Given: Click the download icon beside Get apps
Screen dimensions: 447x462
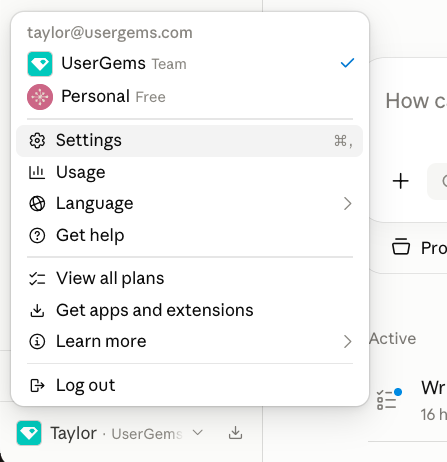Looking at the screenshot, I should pos(37,310).
